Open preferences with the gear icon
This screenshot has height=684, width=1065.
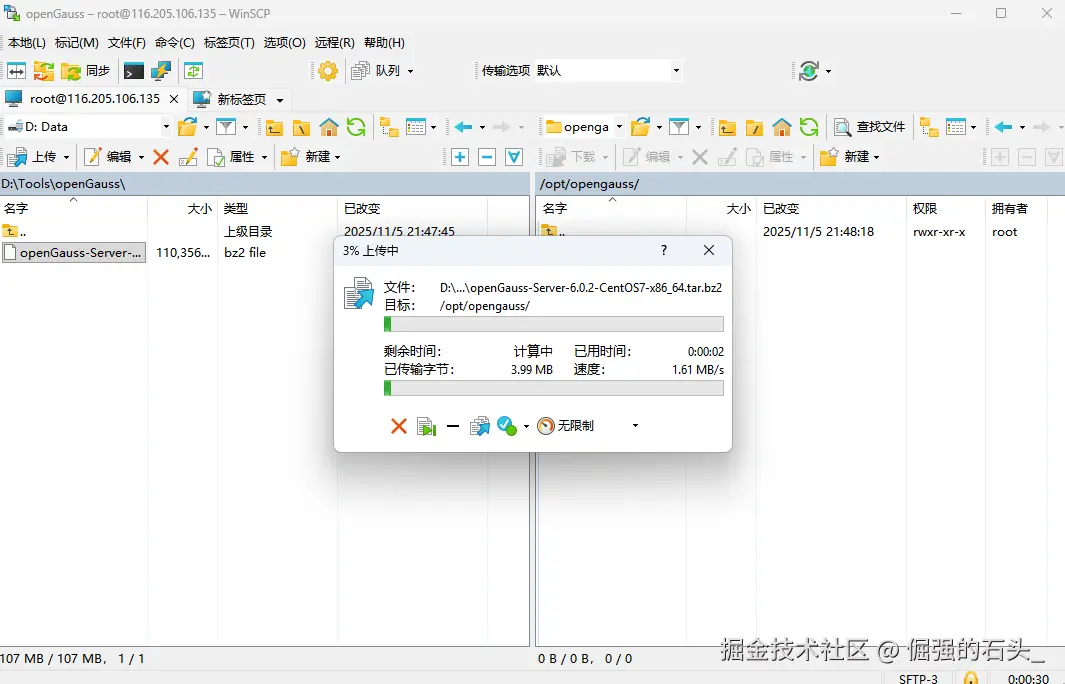pos(327,71)
